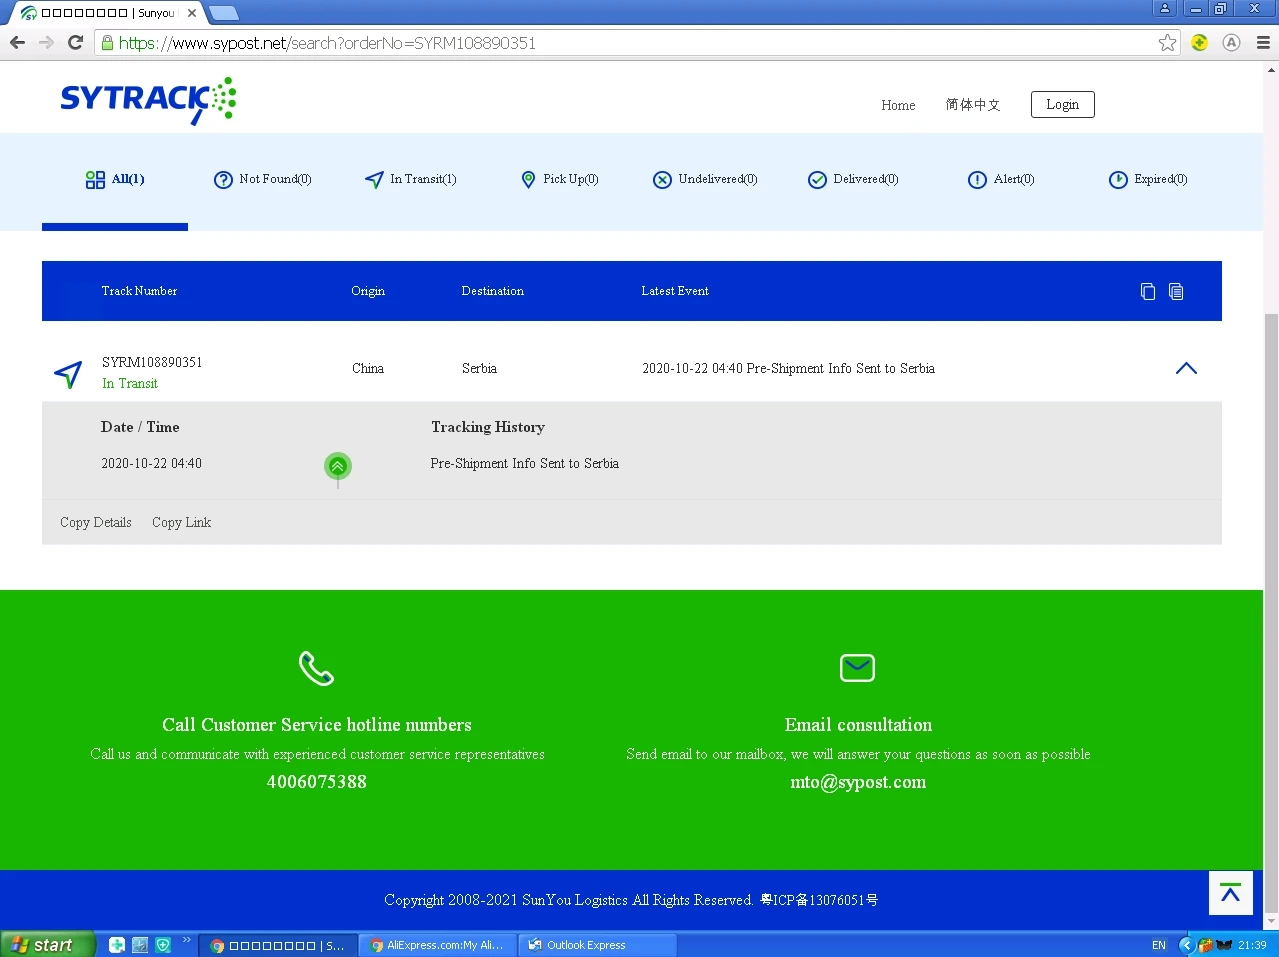Click browser forward arrow
This screenshot has height=957, width=1279.
coord(46,42)
